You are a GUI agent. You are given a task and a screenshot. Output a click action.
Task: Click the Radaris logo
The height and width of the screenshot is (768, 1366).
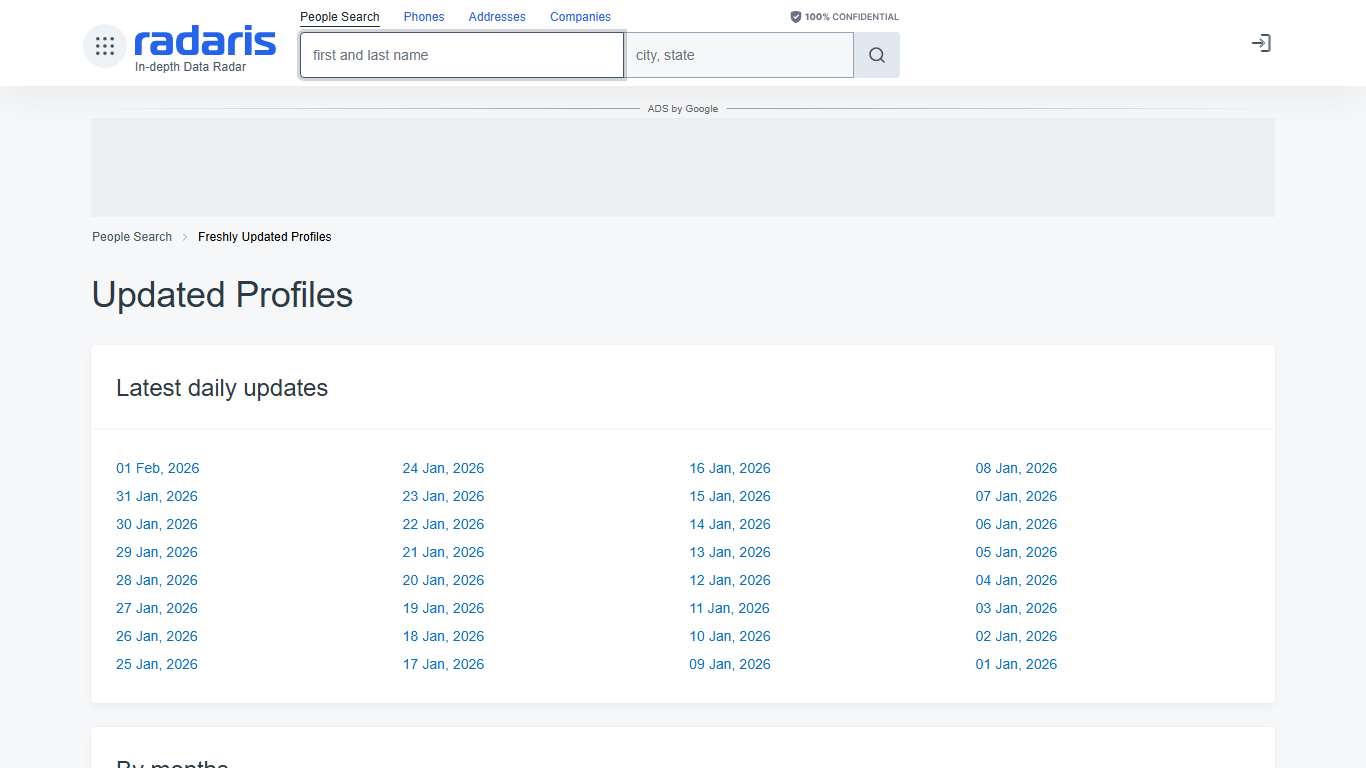pos(204,41)
